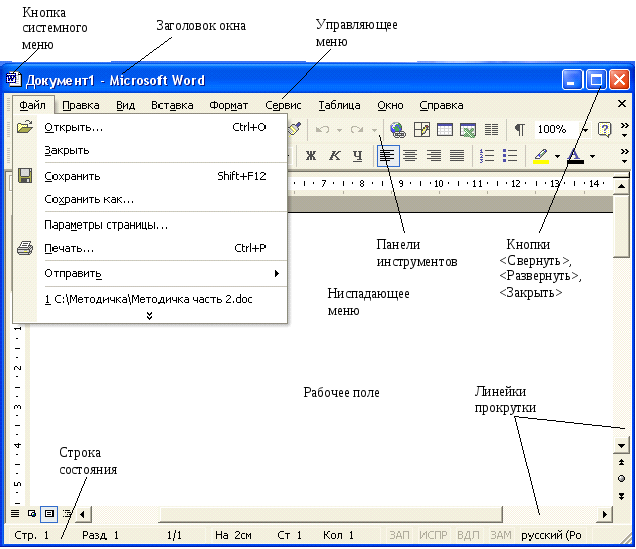
Task: Click the Redo arrow icon
Action: [x=357, y=130]
